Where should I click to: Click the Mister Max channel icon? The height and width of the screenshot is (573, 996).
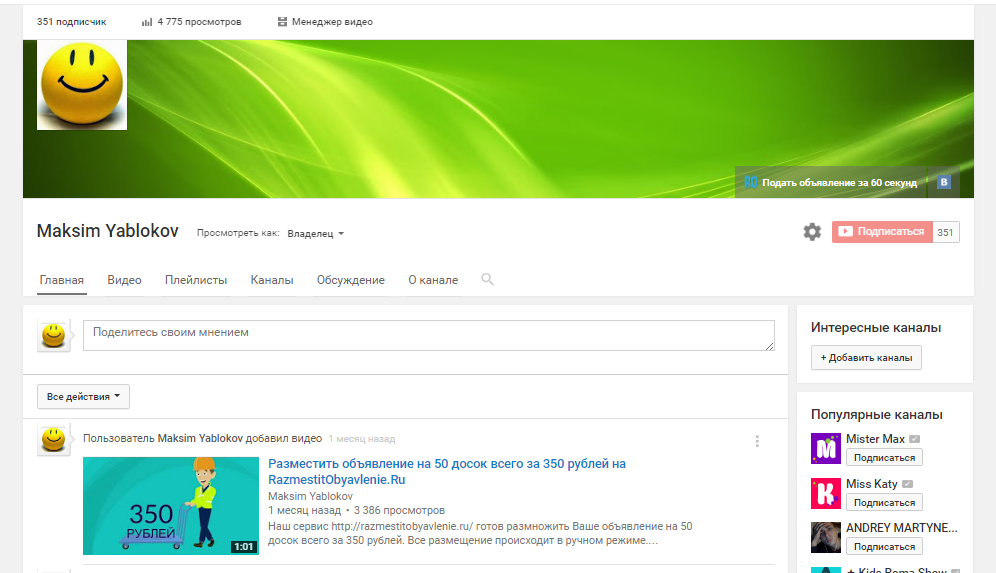pyautogui.click(x=825, y=449)
